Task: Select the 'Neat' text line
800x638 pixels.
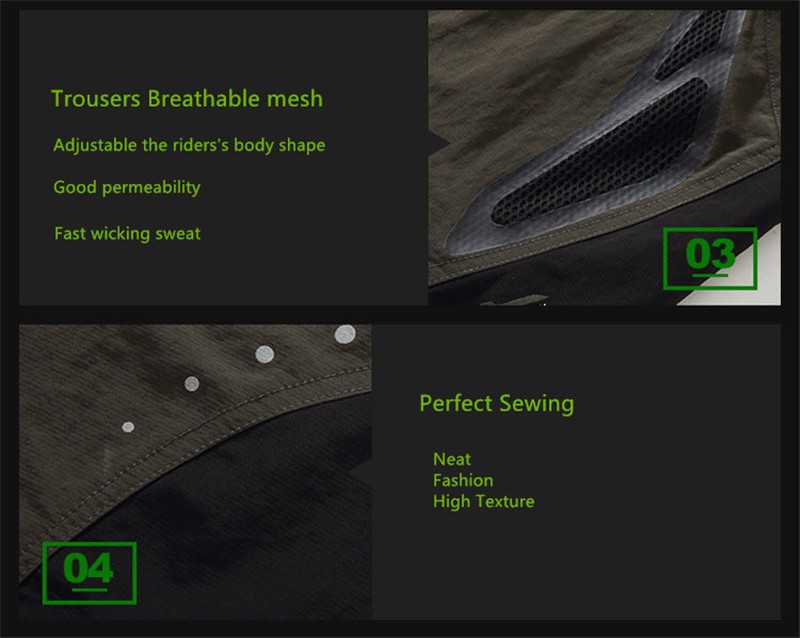Action: [x=452, y=459]
